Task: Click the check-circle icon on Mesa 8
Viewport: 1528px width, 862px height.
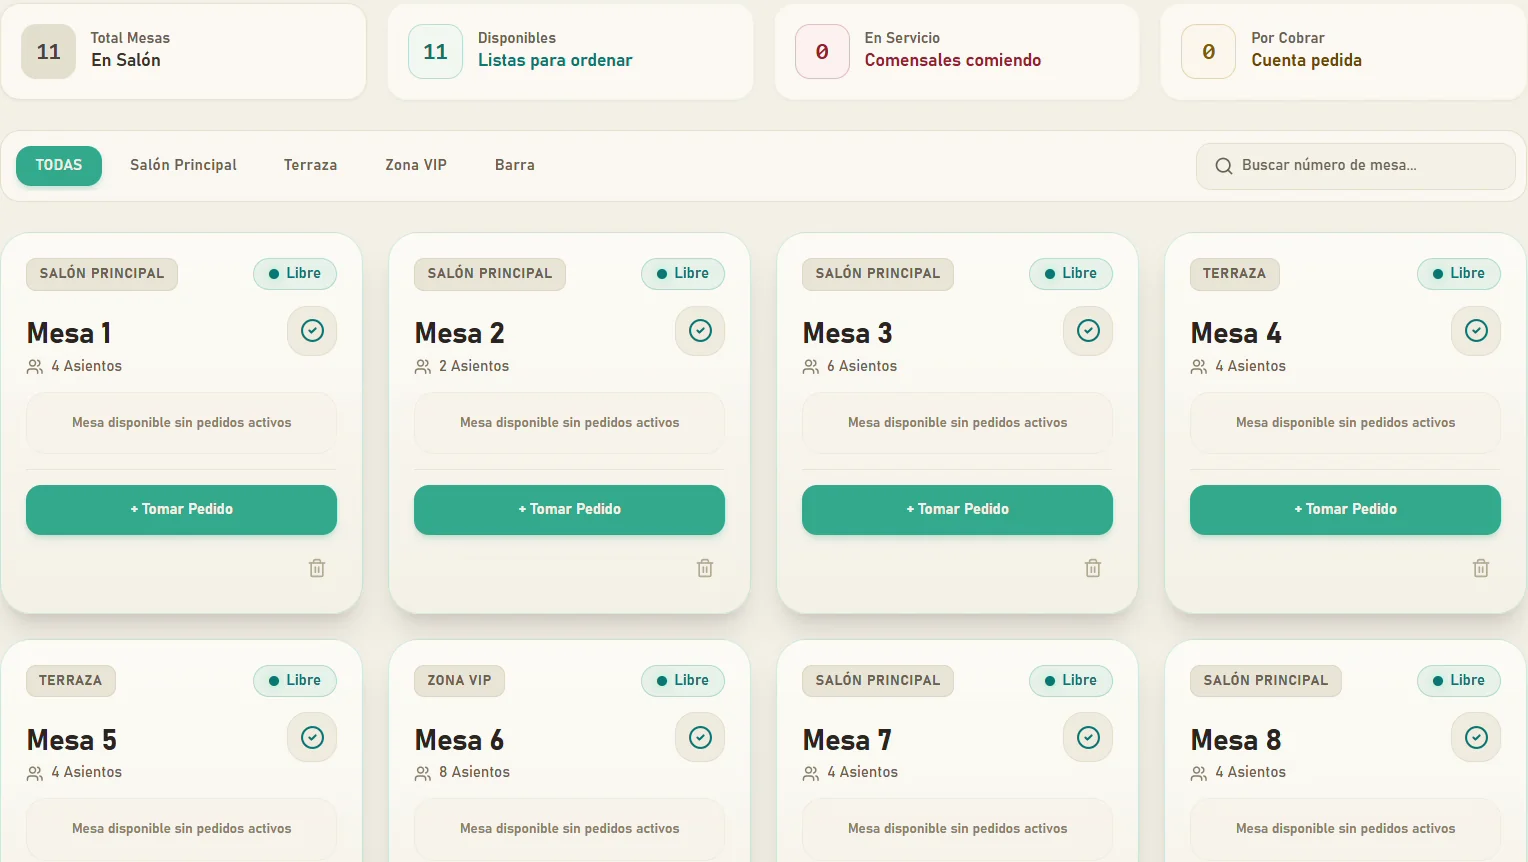Action: [1476, 738]
